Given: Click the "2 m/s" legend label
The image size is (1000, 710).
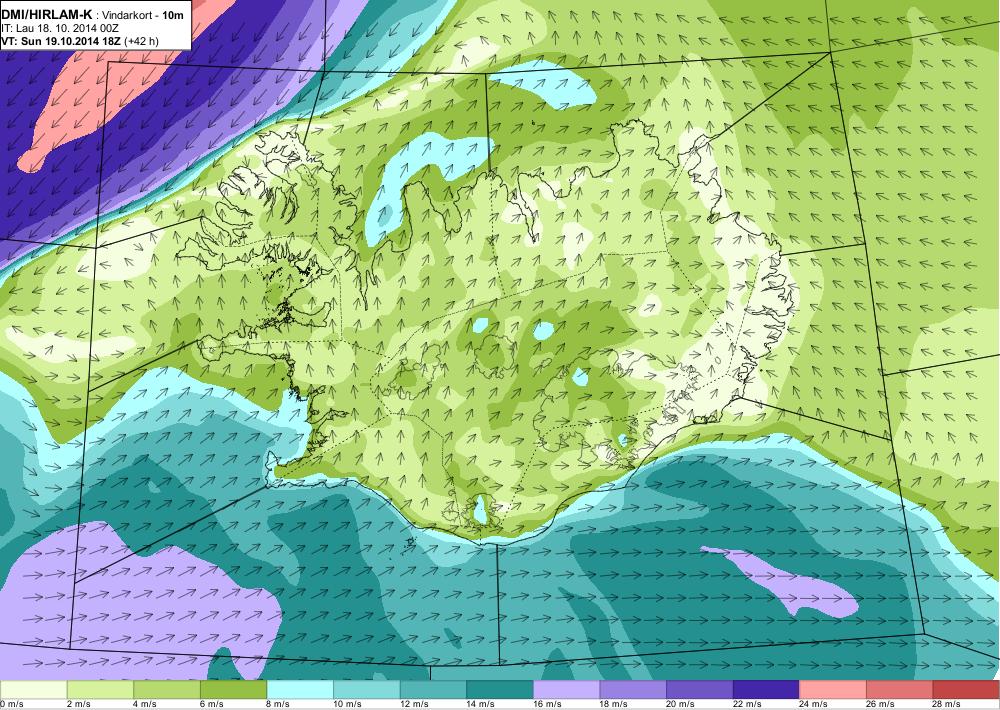Looking at the screenshot, I should point(78,704).
